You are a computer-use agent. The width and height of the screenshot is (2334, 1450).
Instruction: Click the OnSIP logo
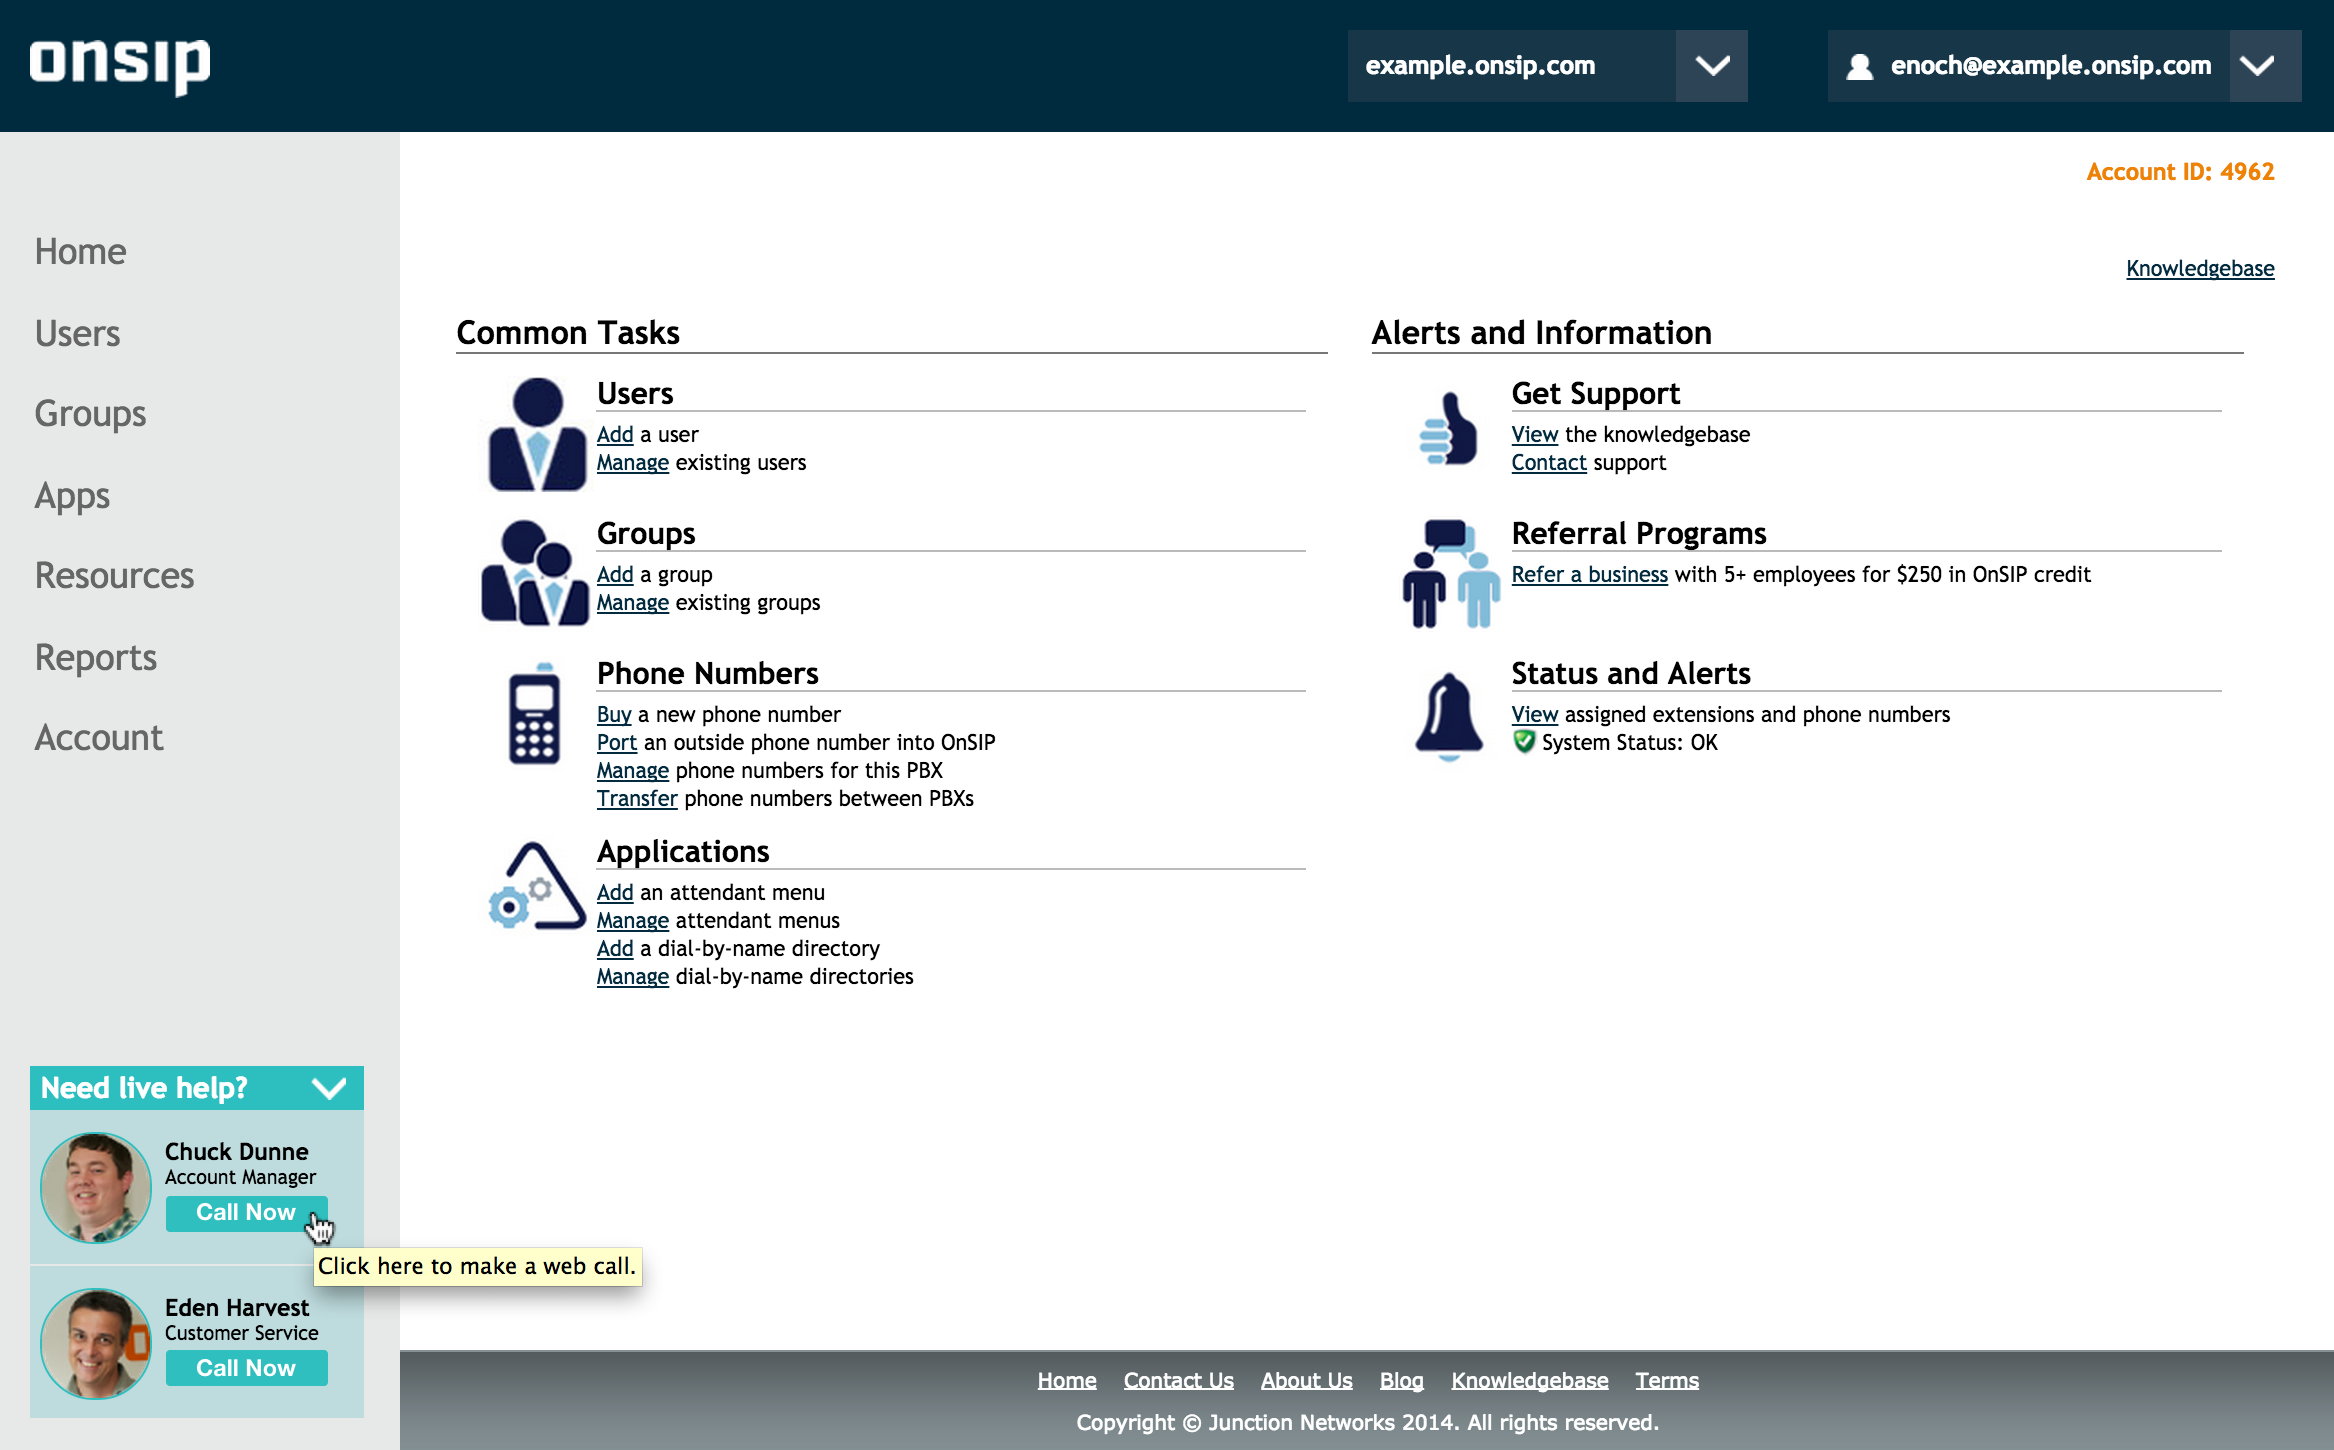pos(120,65)
